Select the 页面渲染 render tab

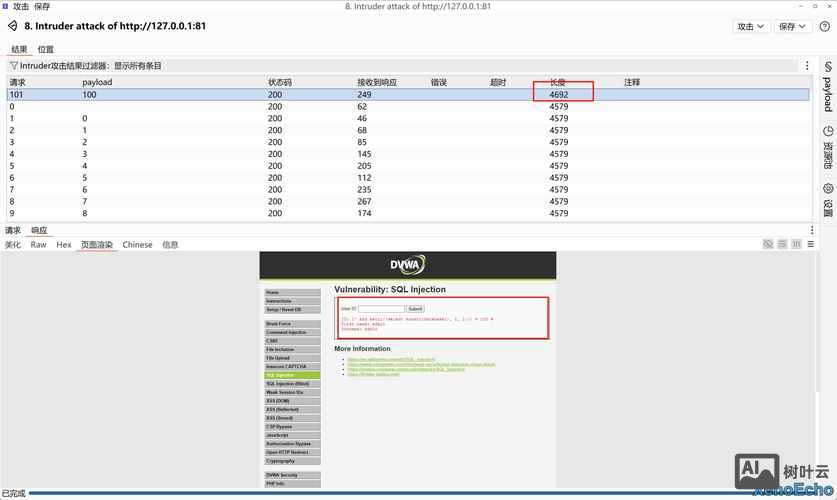tap(97, 244)
